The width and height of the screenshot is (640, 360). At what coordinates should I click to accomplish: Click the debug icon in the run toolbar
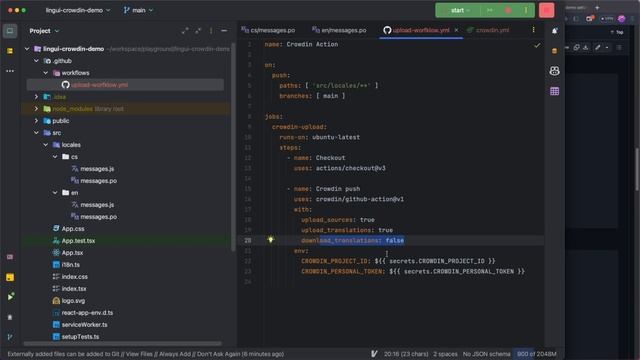[x=508, y=10]
